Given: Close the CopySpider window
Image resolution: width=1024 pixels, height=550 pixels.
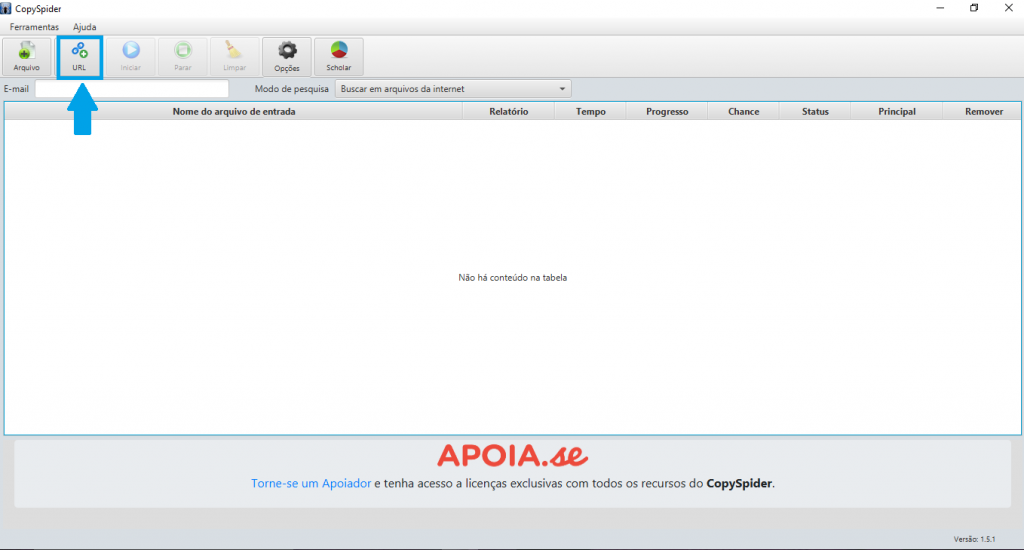Looking at the screenshot, I should [x=1008, y=8].
